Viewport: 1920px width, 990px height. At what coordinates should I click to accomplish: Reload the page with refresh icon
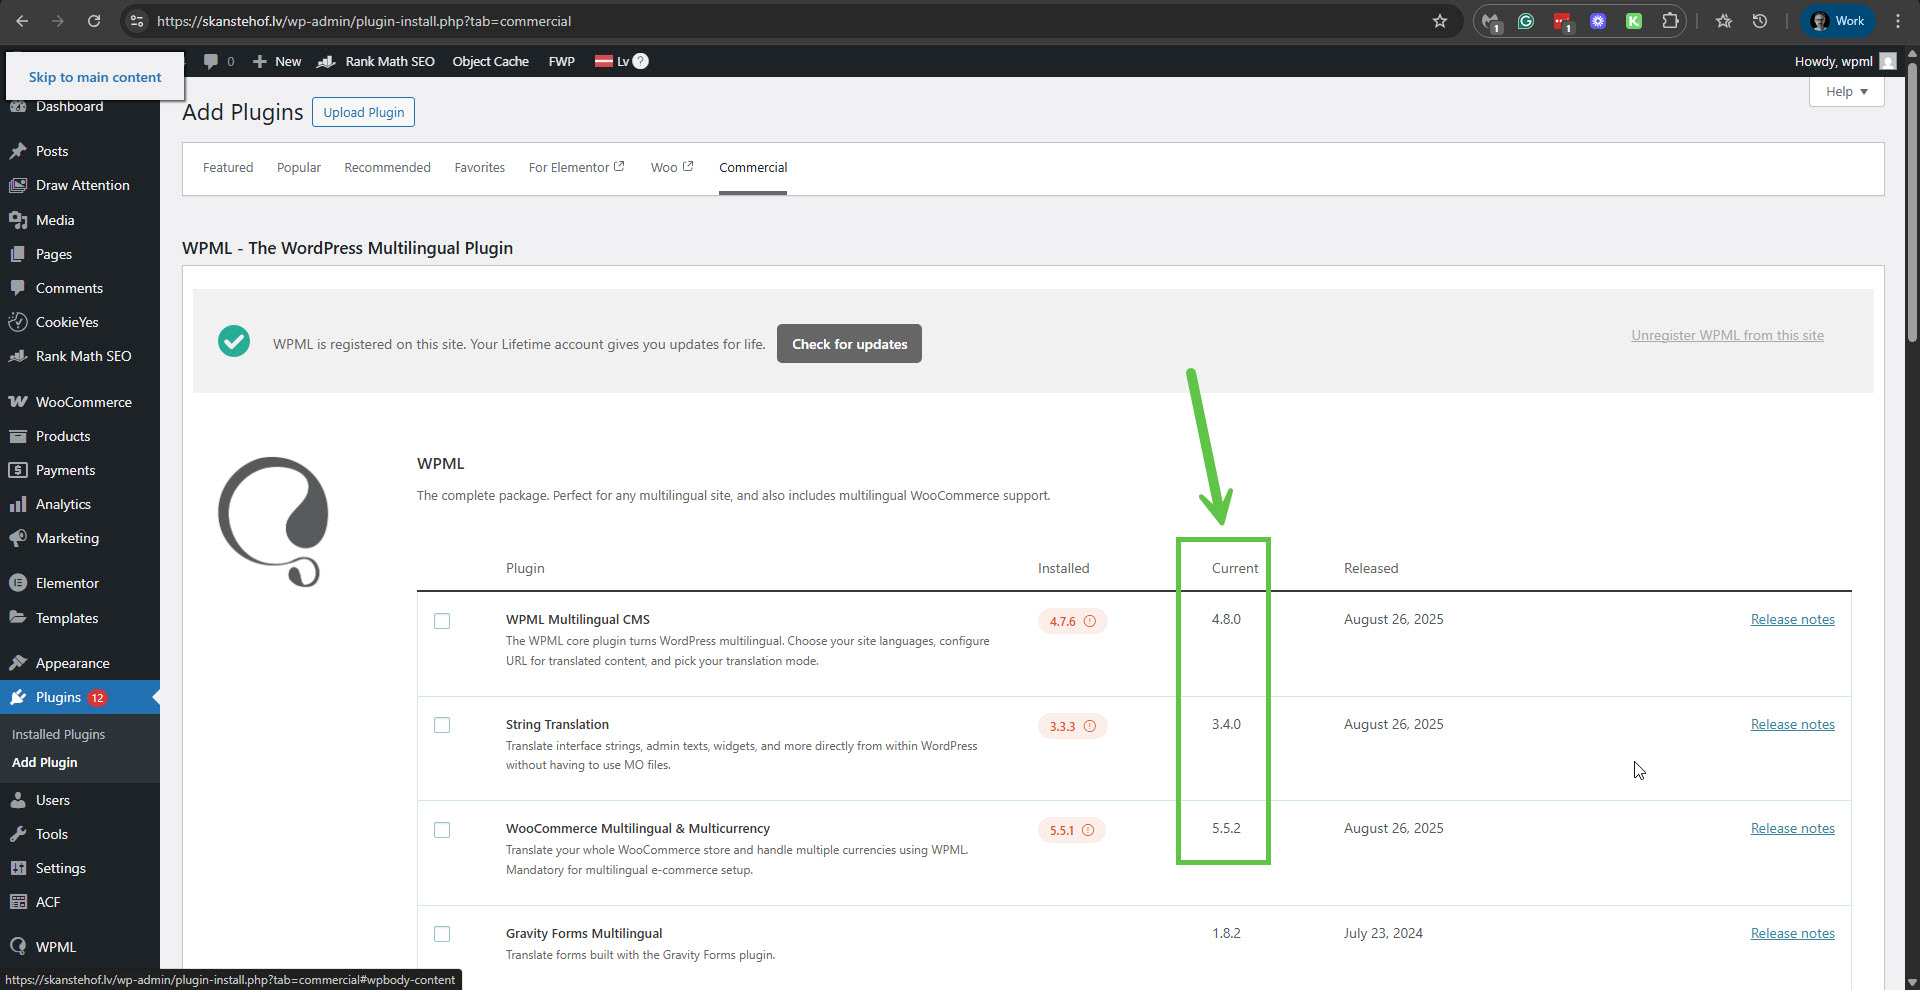point(94,21)
